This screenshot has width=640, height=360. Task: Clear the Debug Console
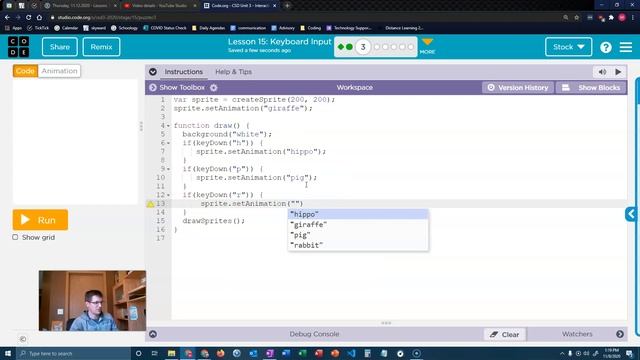[505, 335]
